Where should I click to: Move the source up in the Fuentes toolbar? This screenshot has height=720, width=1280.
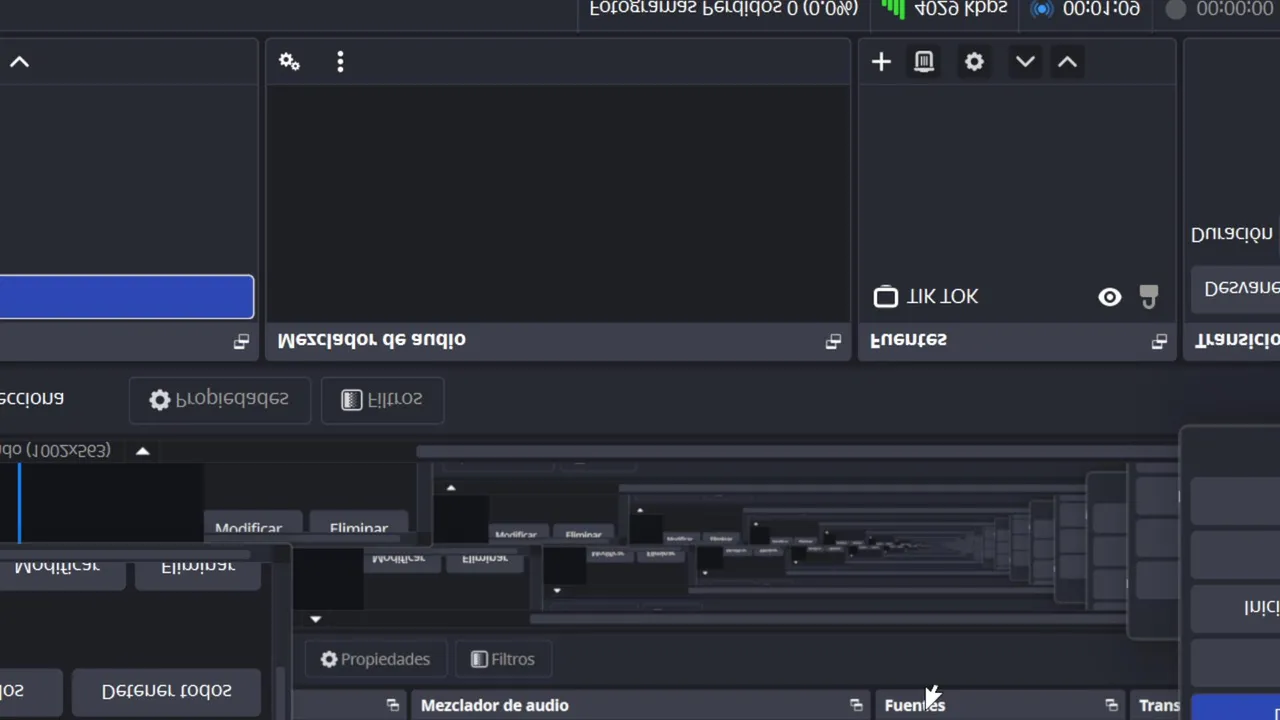click(1067, 62)
